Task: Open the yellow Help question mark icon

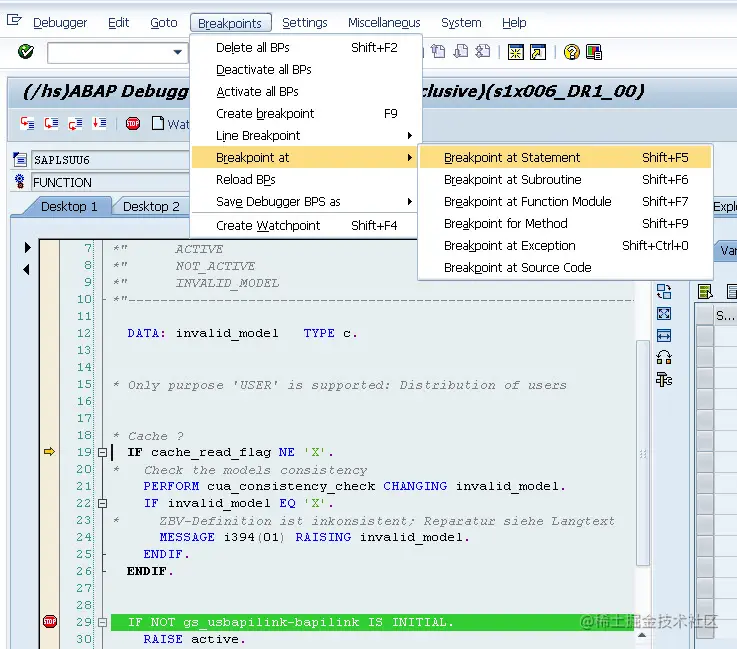Action: 572,52
